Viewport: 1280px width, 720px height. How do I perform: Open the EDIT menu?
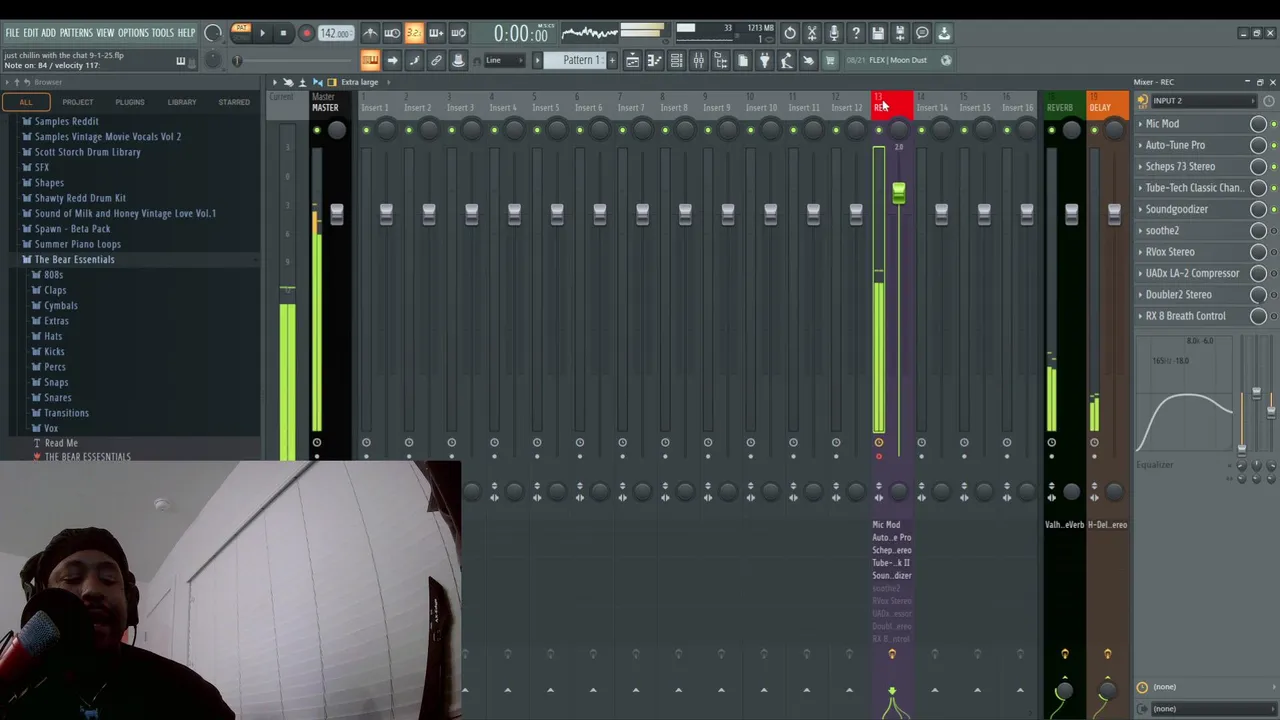coord(31,33)
